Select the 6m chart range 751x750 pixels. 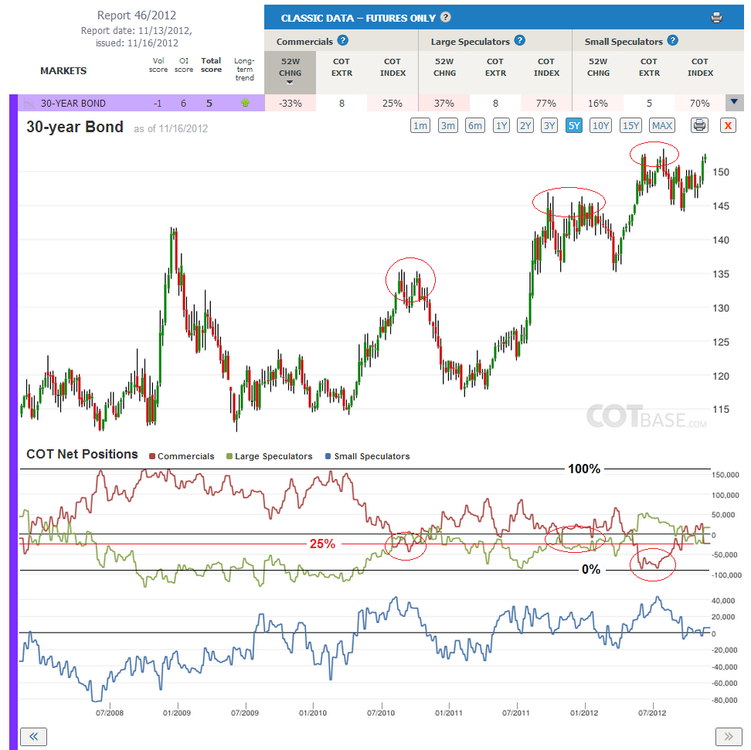475,125
